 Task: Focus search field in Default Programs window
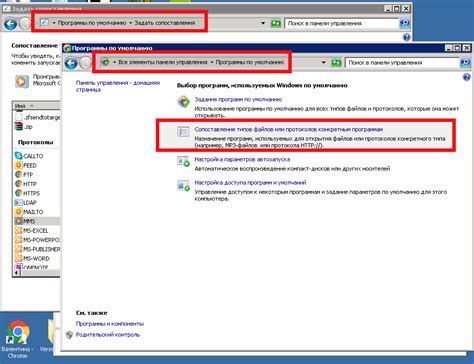402,62
